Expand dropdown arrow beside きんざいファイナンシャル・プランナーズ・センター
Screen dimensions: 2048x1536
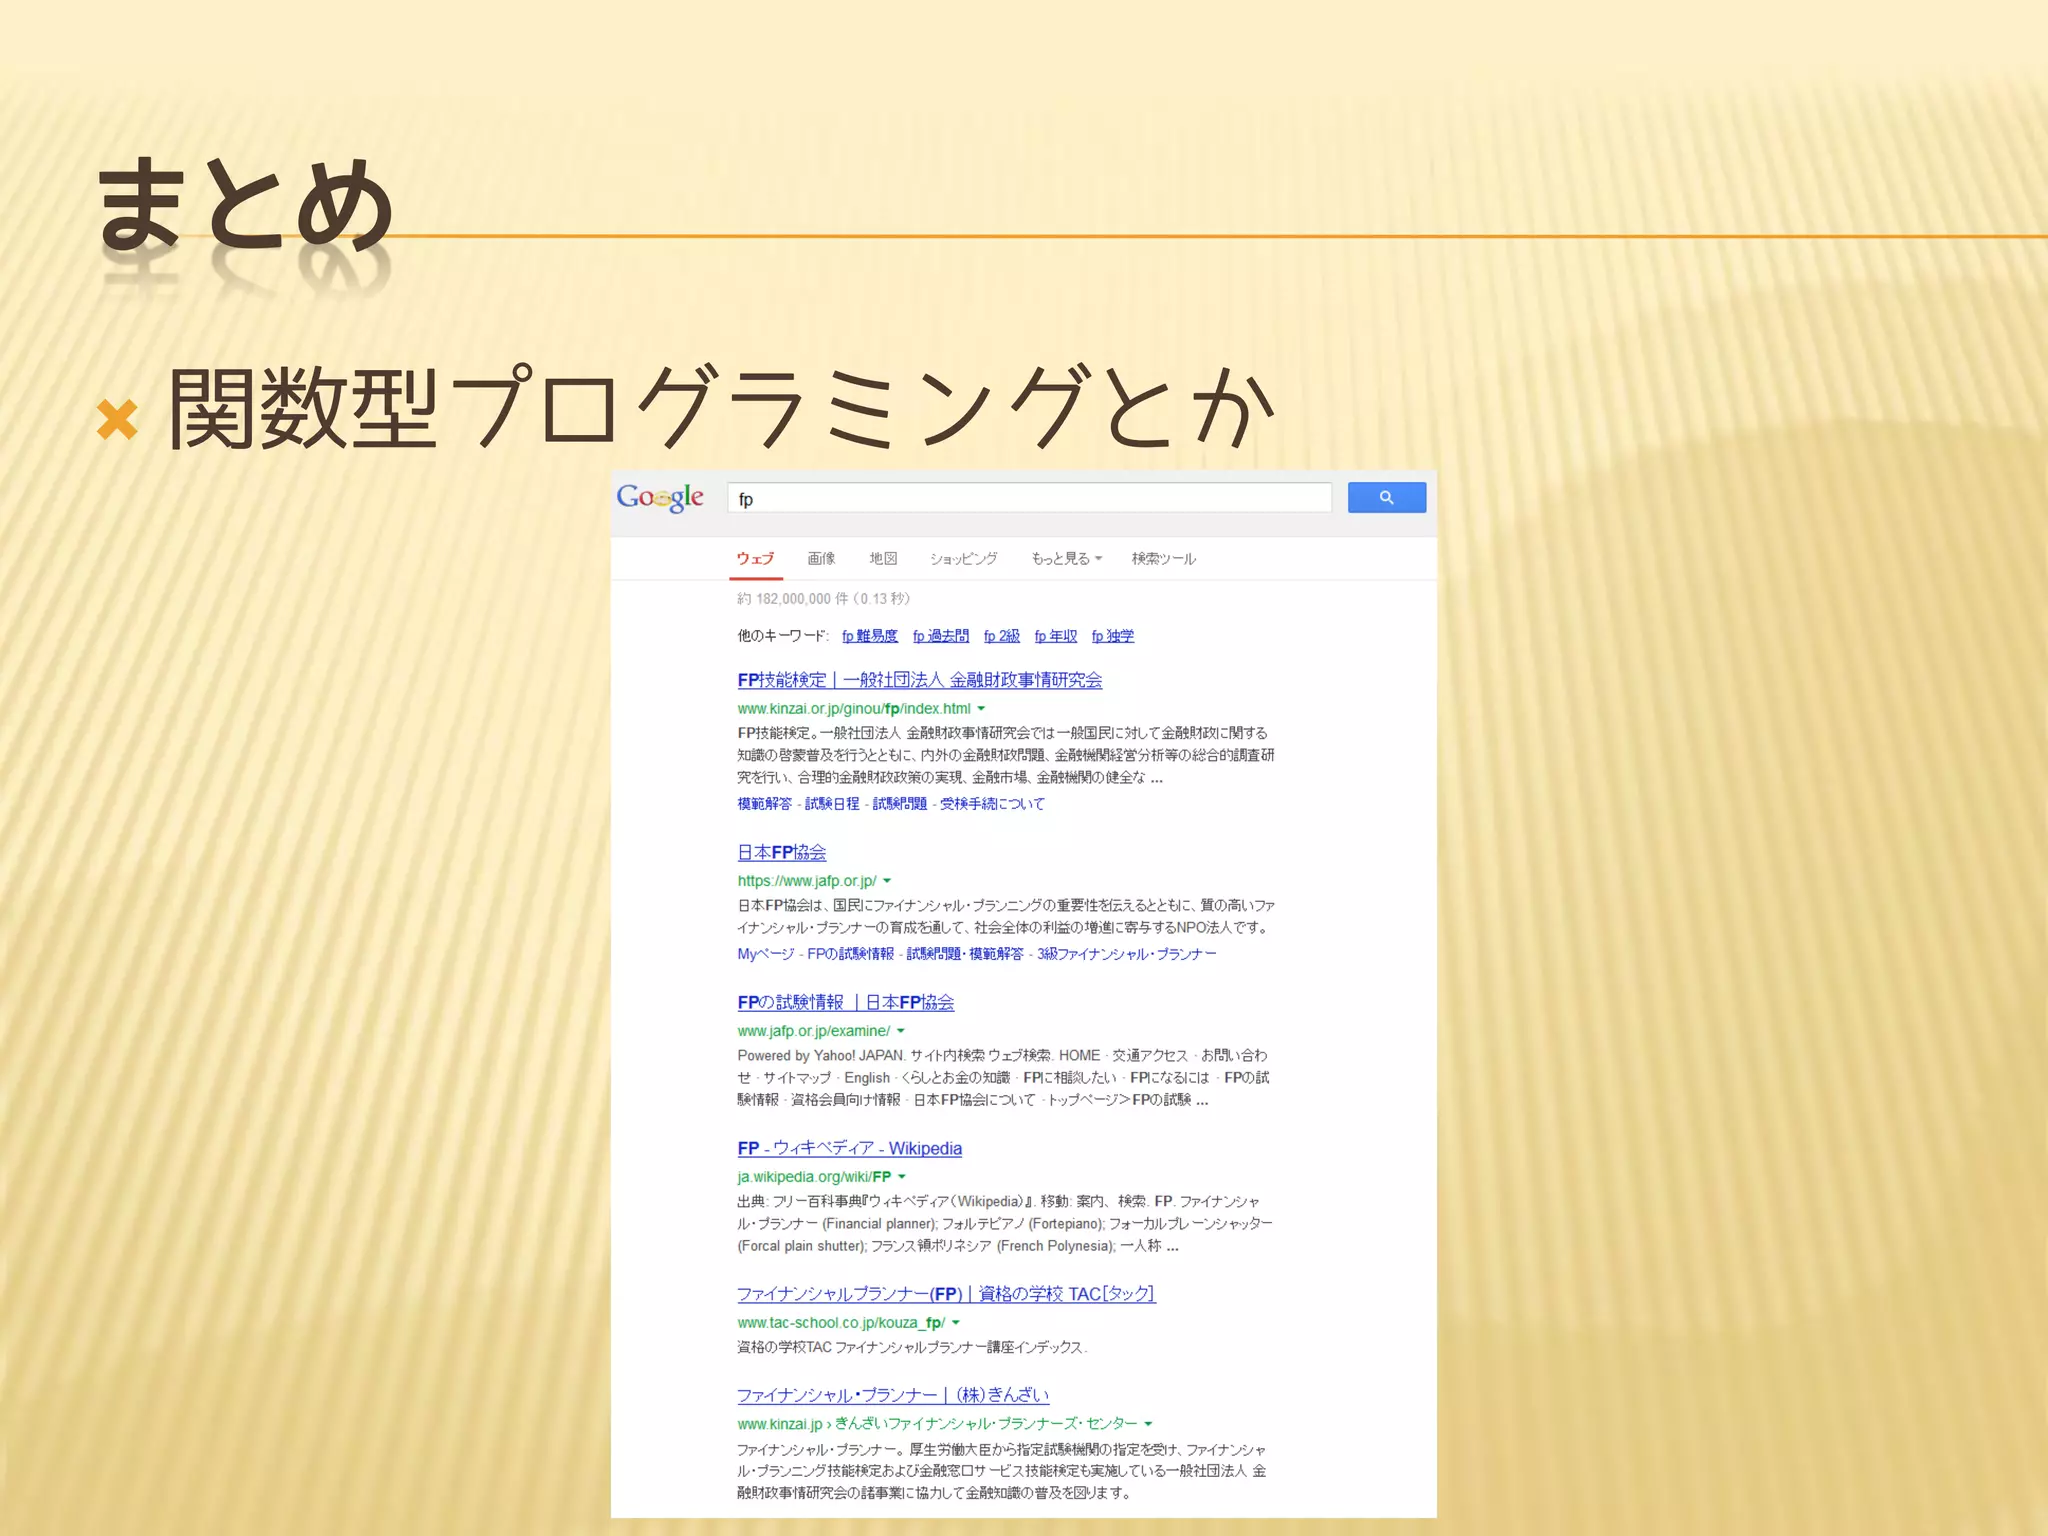[1148, 1424]
